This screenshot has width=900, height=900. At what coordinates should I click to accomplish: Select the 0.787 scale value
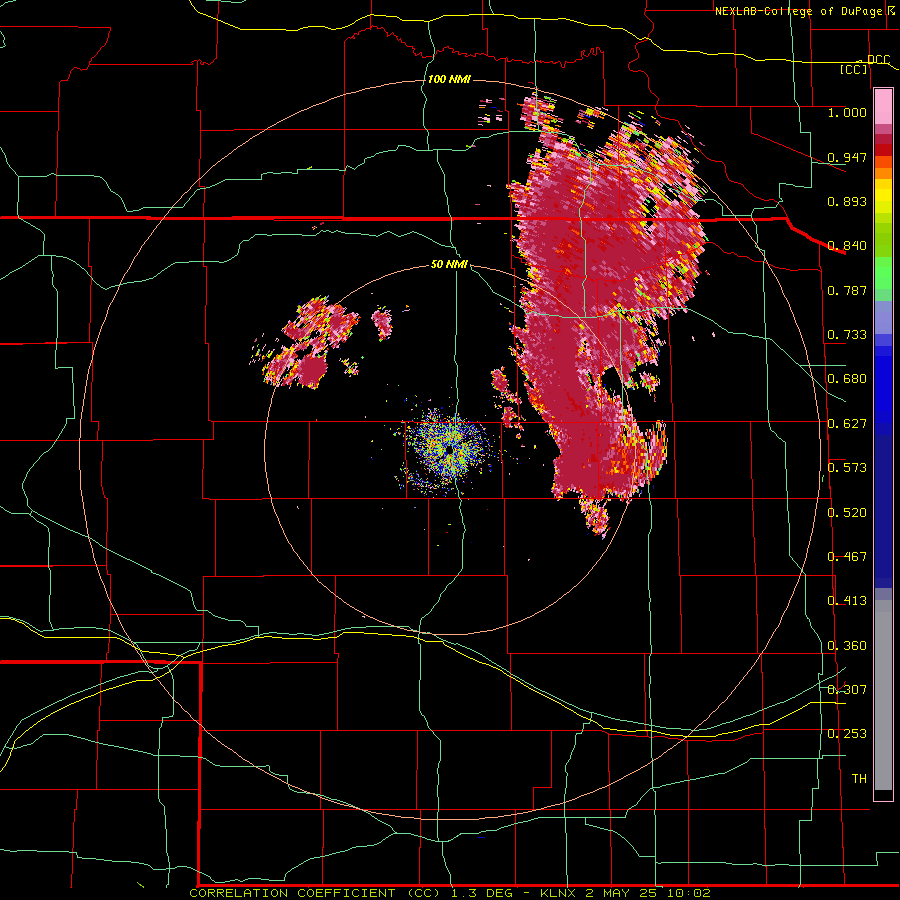tap(847, 290)
